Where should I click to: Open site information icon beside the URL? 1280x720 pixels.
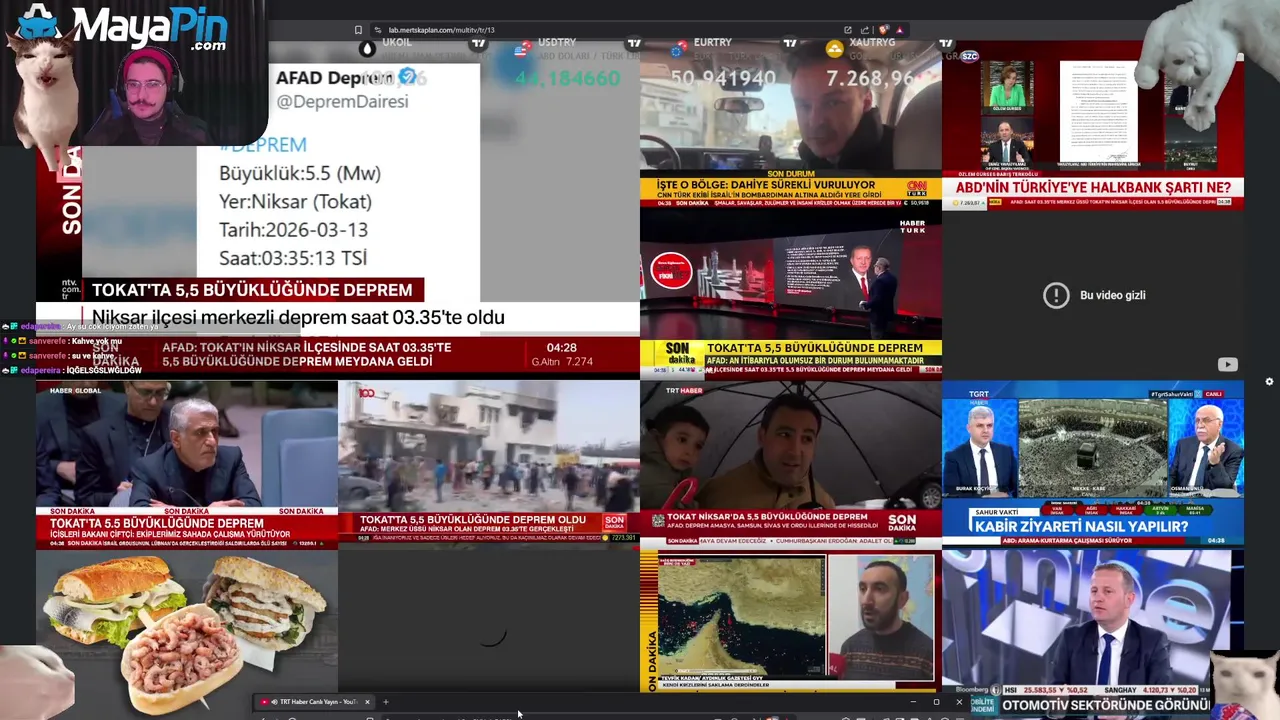point(378,30)
